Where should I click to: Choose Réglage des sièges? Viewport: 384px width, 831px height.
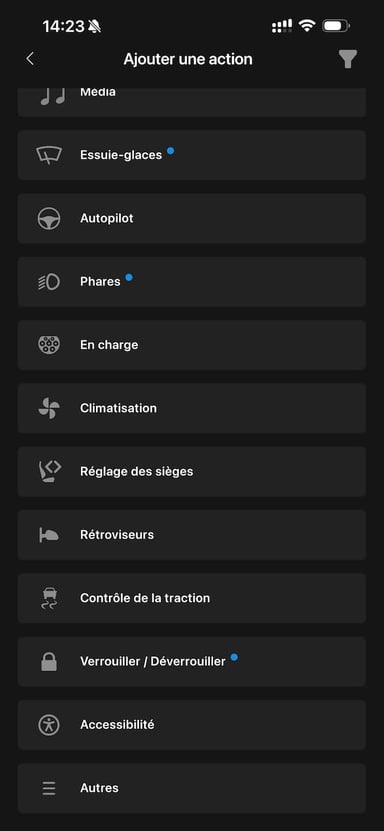192,472
